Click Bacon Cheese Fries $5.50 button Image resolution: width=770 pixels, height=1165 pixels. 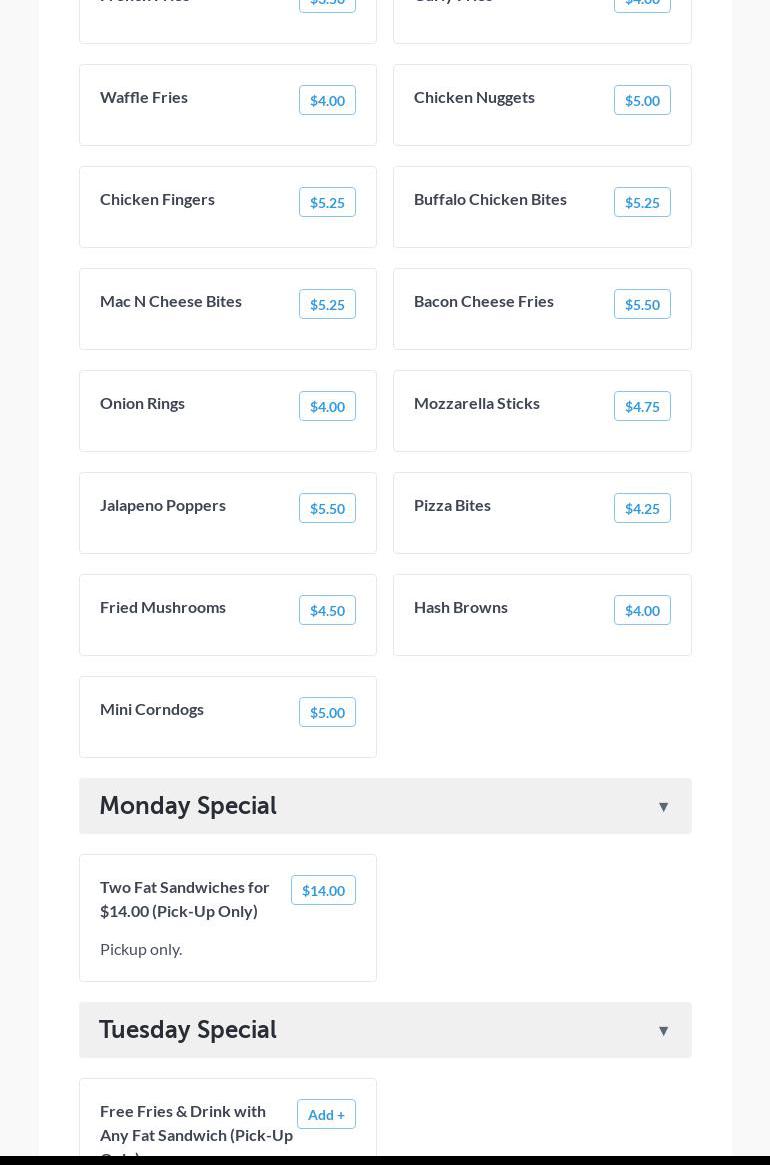[x=642, y=305]
